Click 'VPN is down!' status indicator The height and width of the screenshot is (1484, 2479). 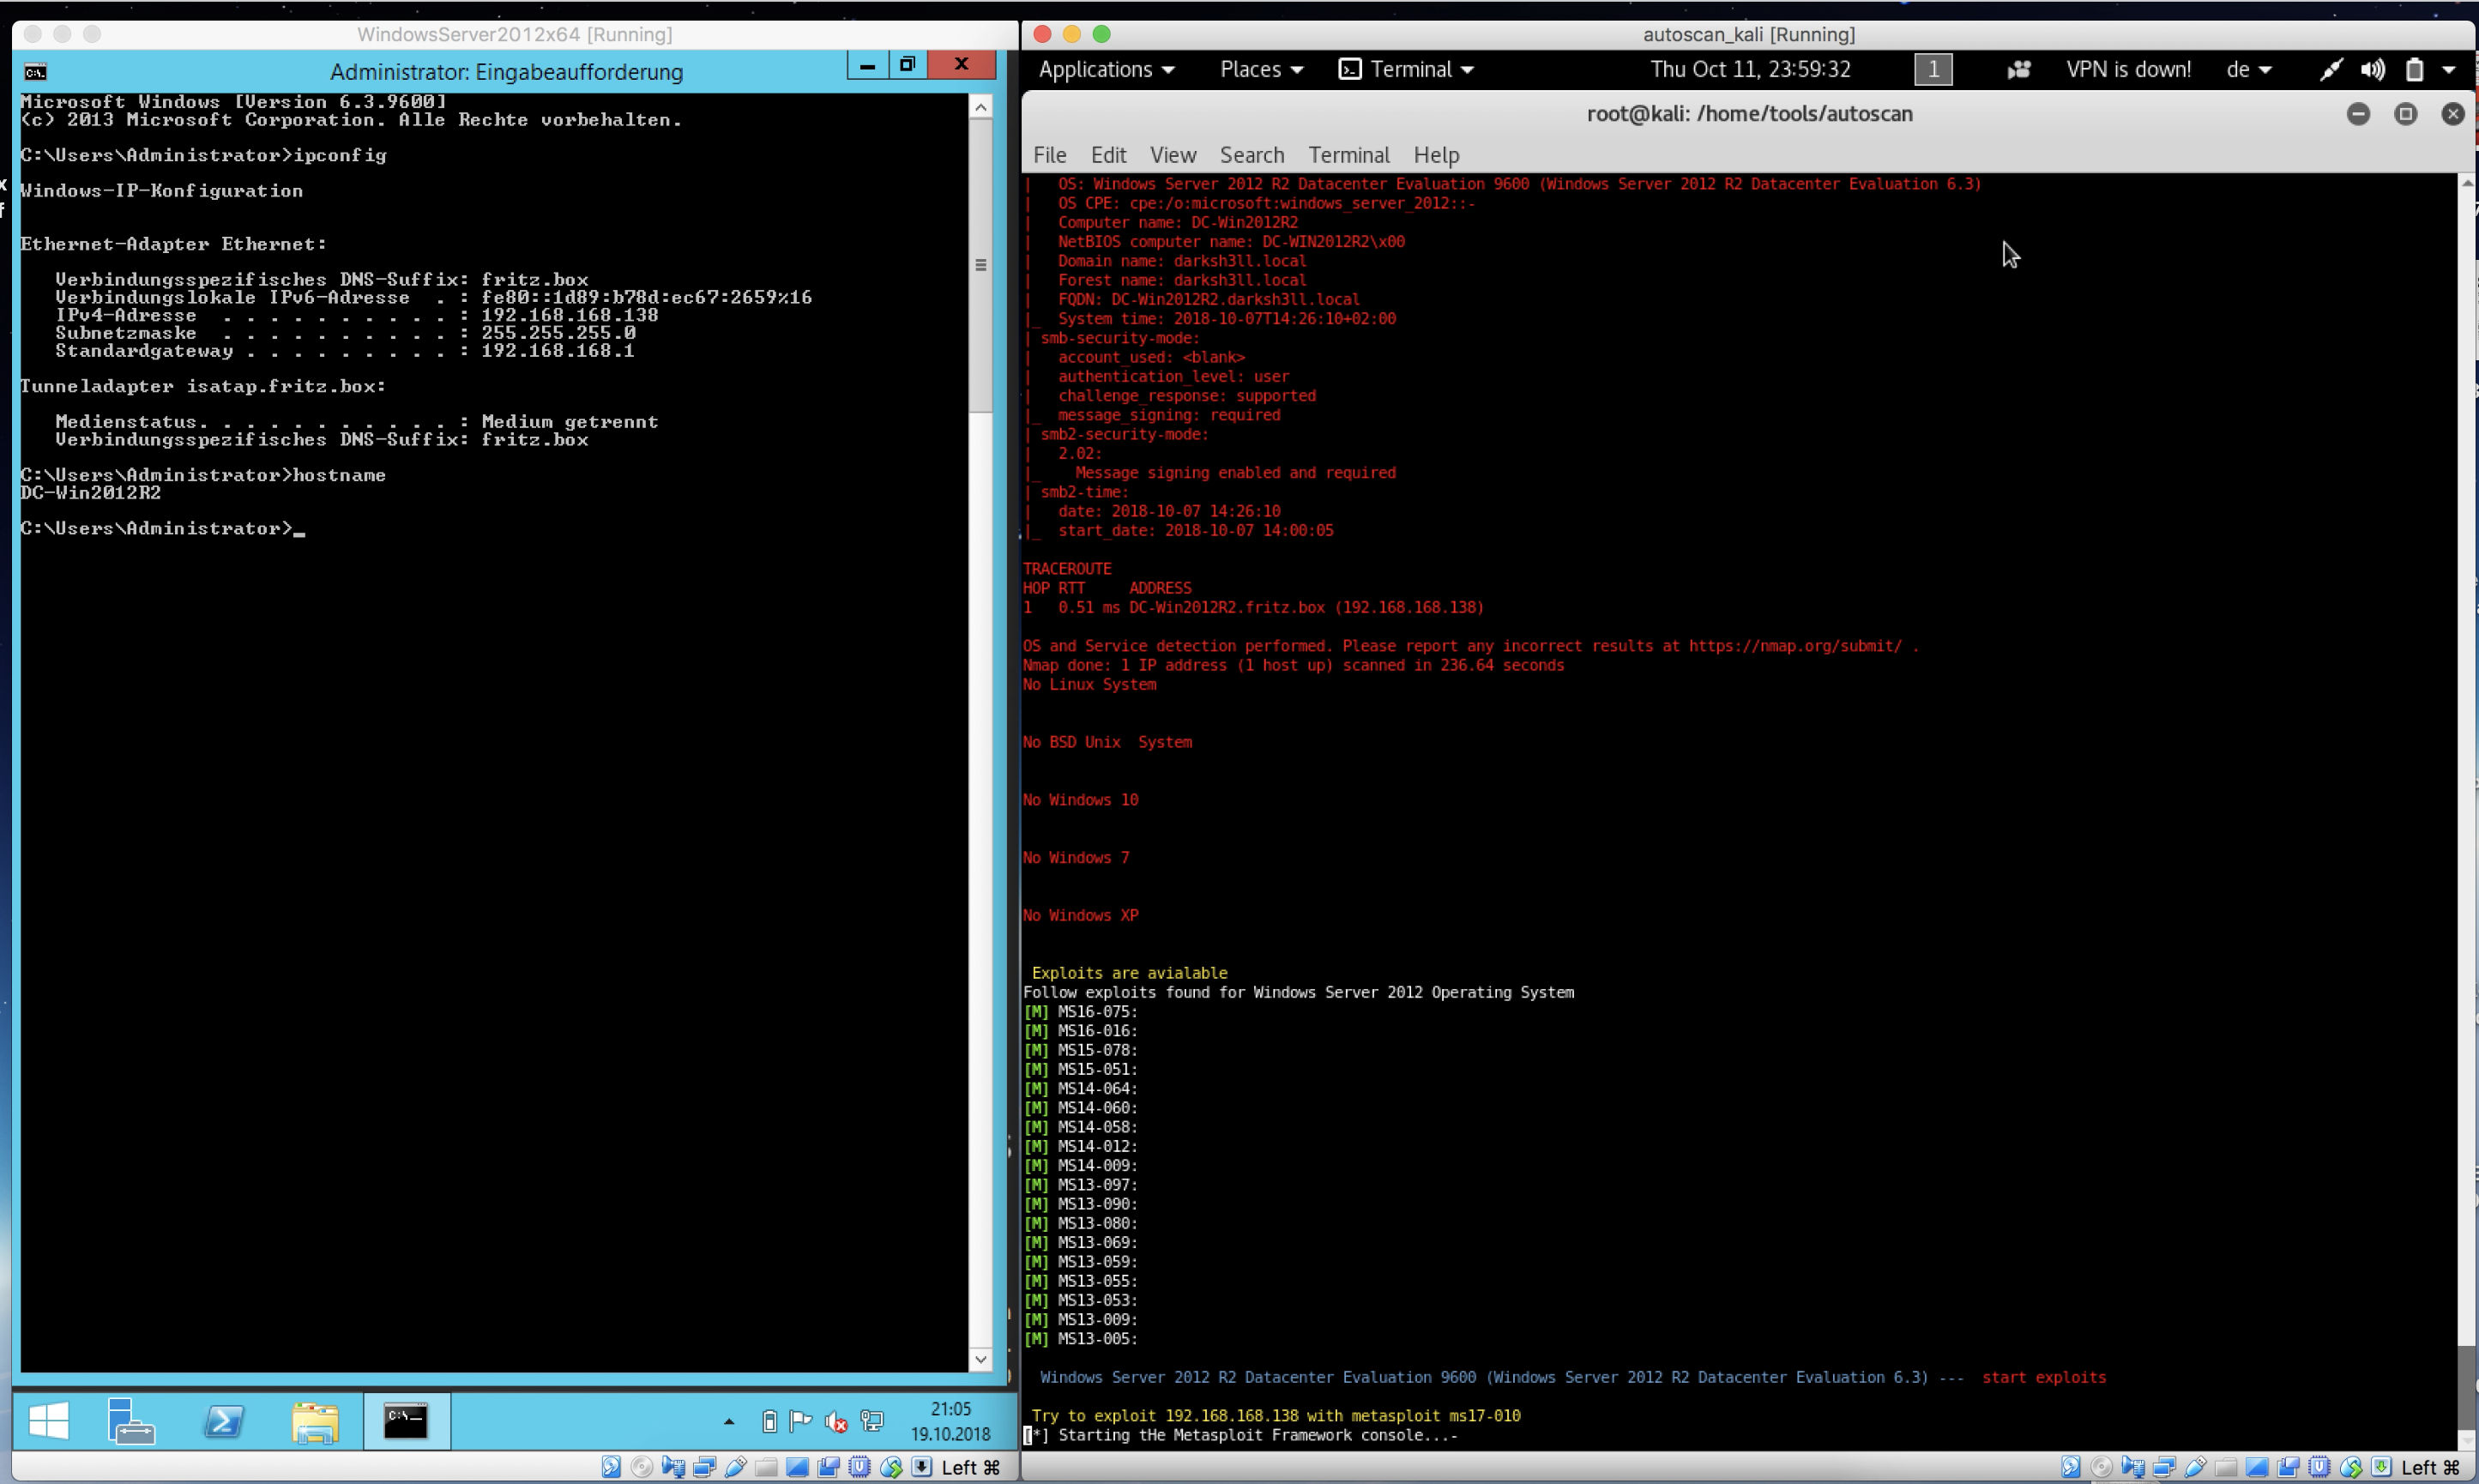(2128, 69)
